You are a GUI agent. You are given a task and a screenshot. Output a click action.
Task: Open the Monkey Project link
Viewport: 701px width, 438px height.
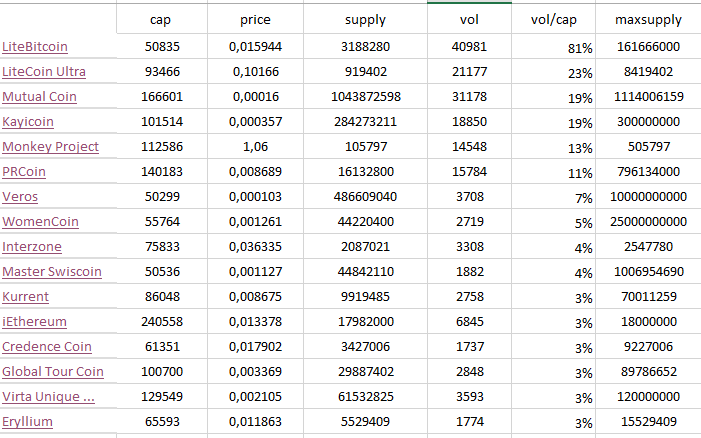50,147
